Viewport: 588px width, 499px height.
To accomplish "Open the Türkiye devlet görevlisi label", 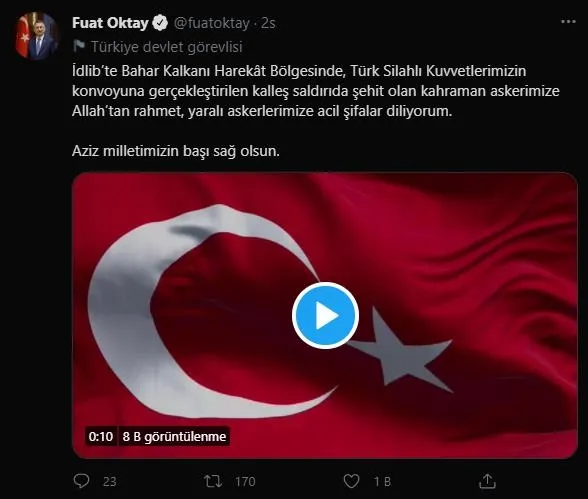I will coord(166,47).
